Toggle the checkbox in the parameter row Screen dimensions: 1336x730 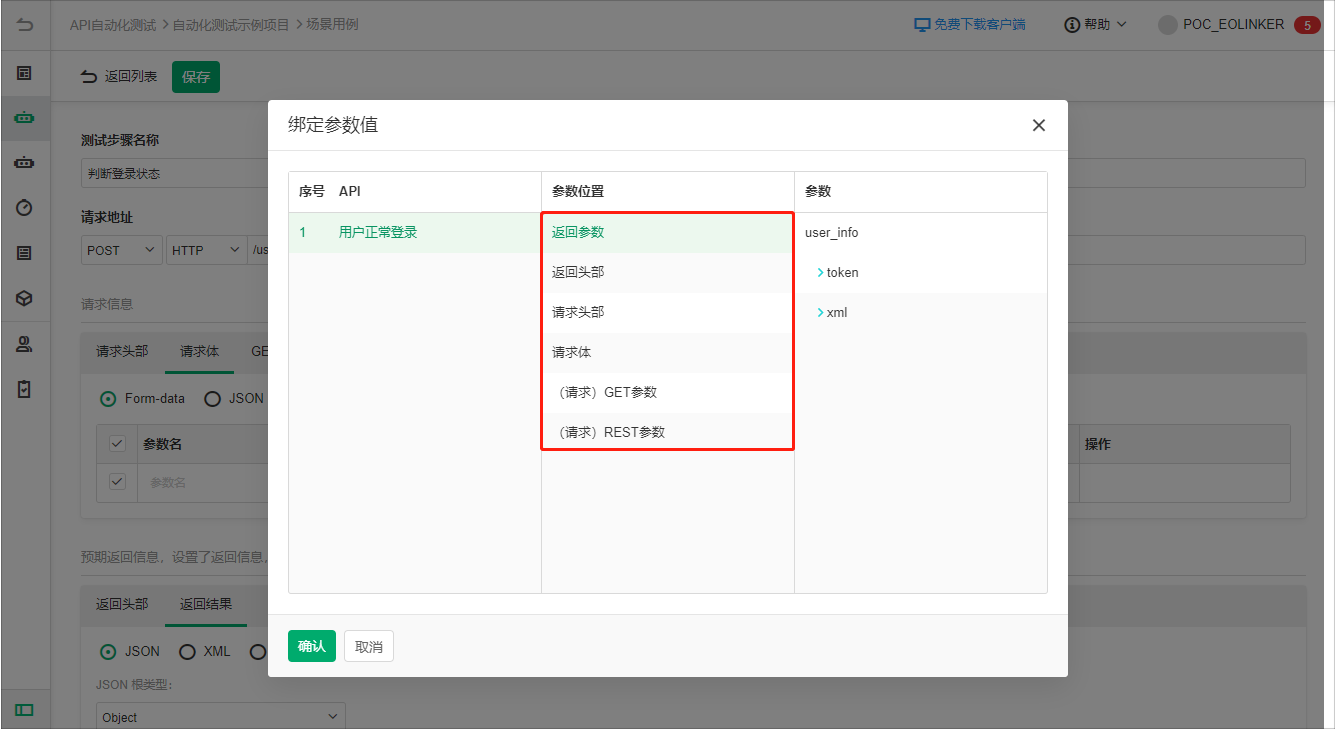pos(117,481)
